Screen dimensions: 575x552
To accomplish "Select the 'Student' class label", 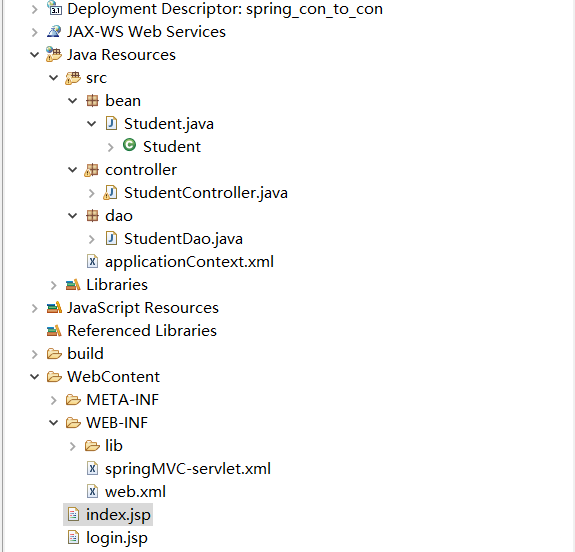I will tap(172, 147).
